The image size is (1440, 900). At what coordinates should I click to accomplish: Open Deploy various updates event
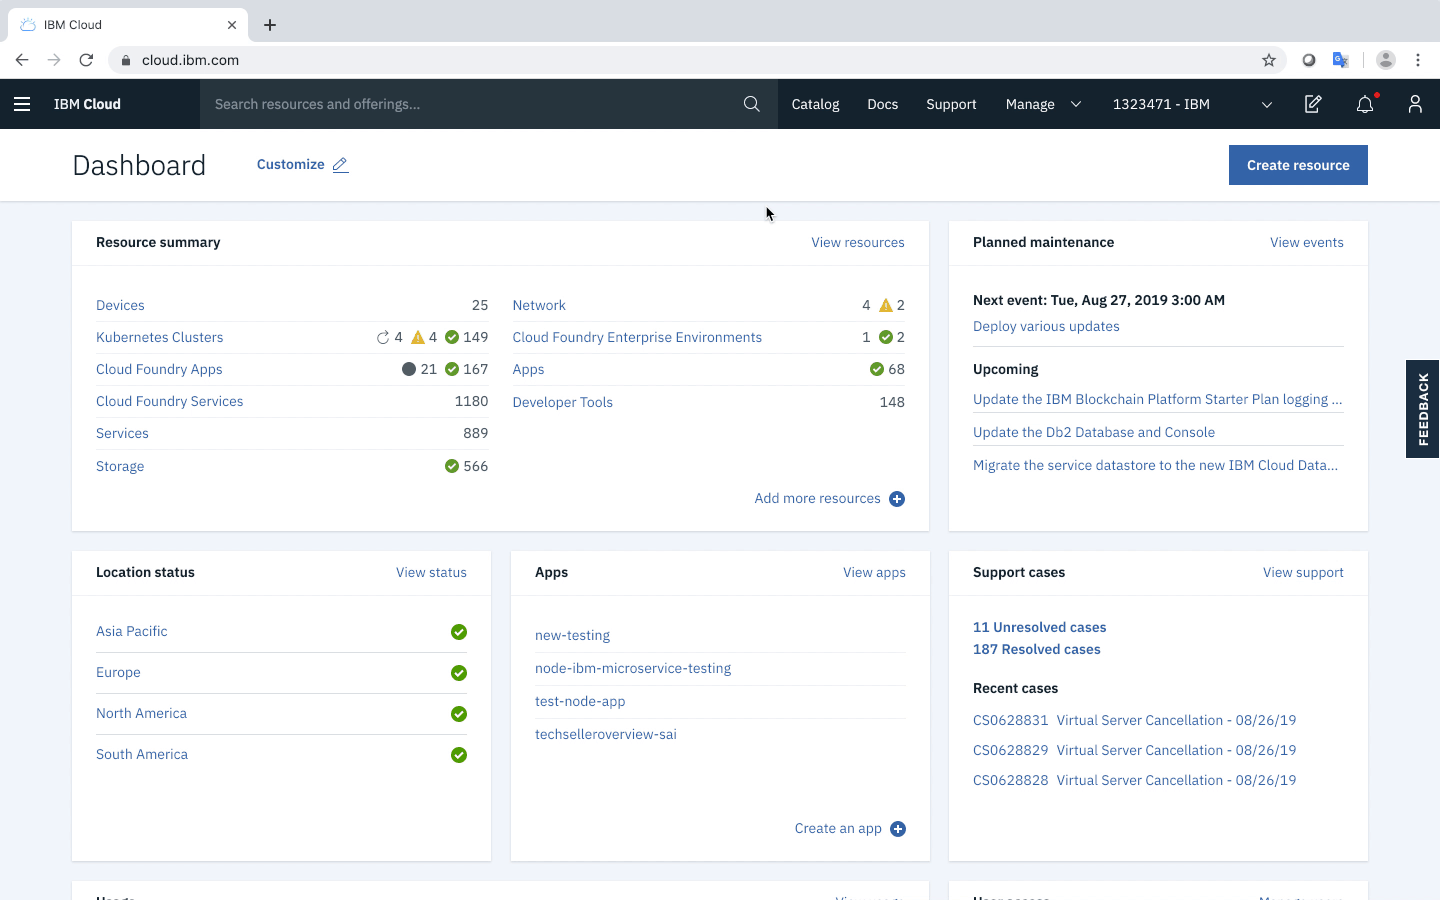(x=1046, y=327)
